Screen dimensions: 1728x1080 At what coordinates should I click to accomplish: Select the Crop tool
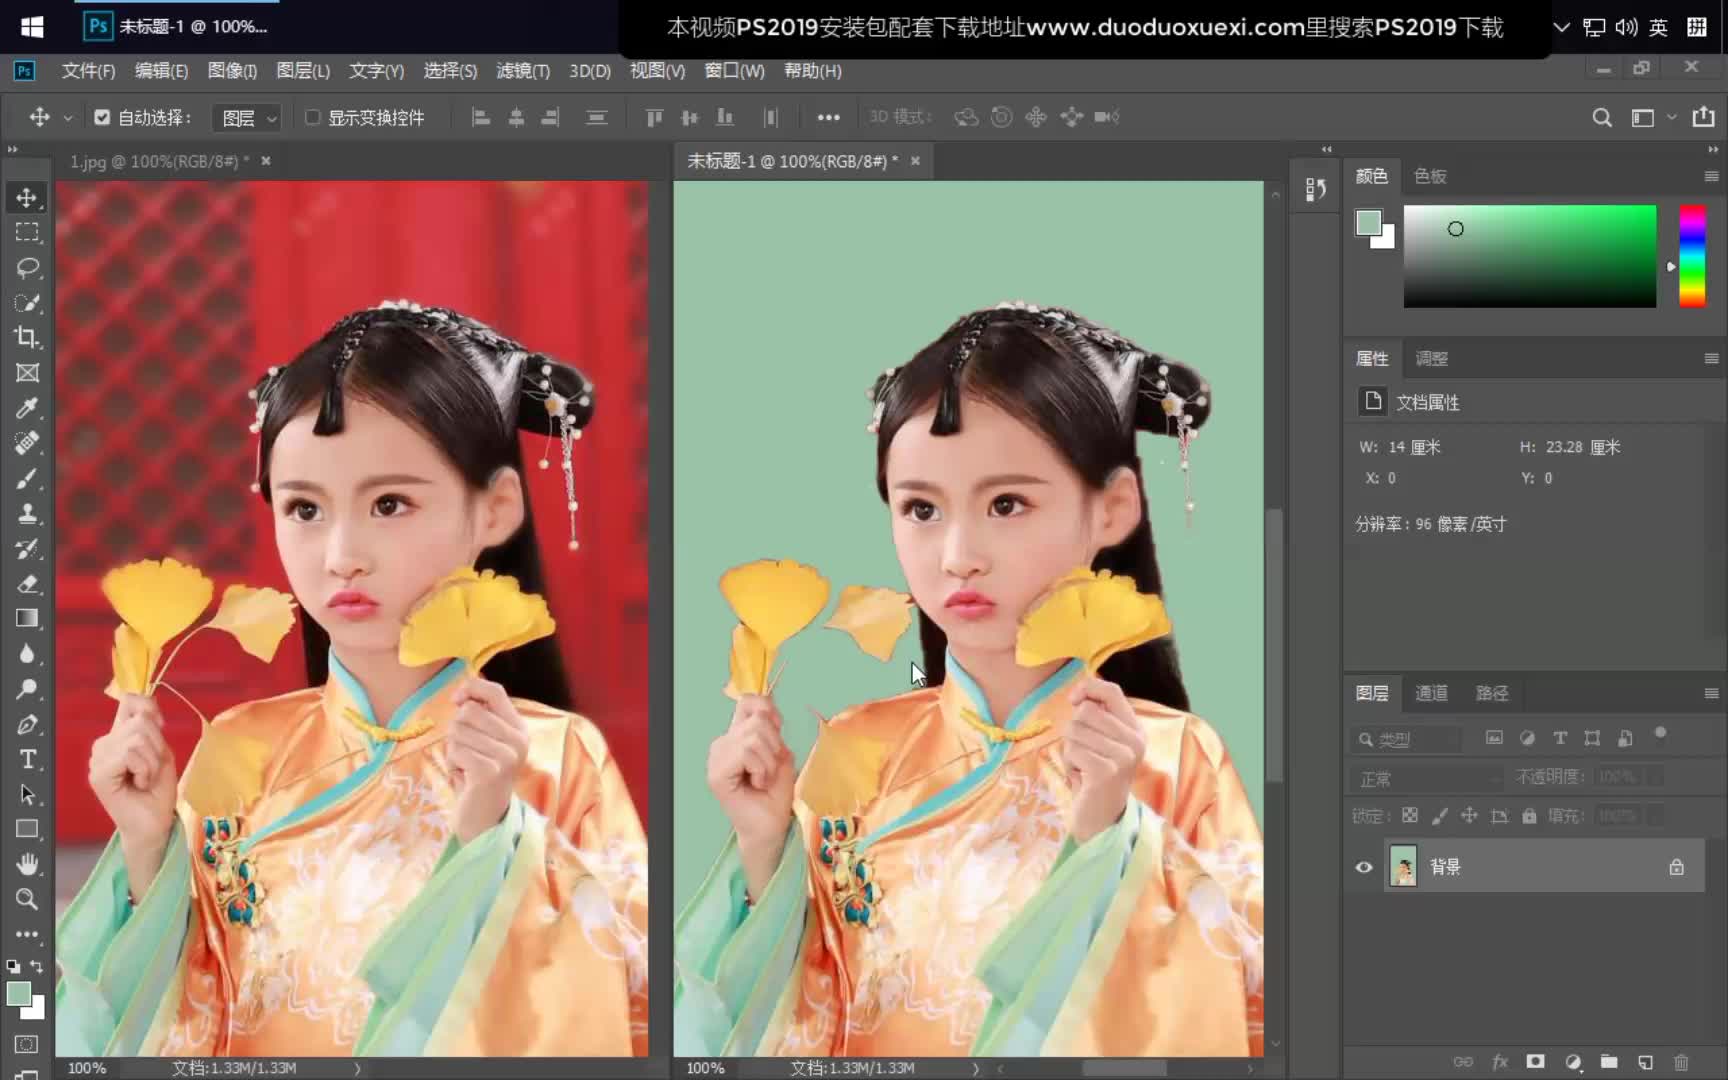click(27, 337)
